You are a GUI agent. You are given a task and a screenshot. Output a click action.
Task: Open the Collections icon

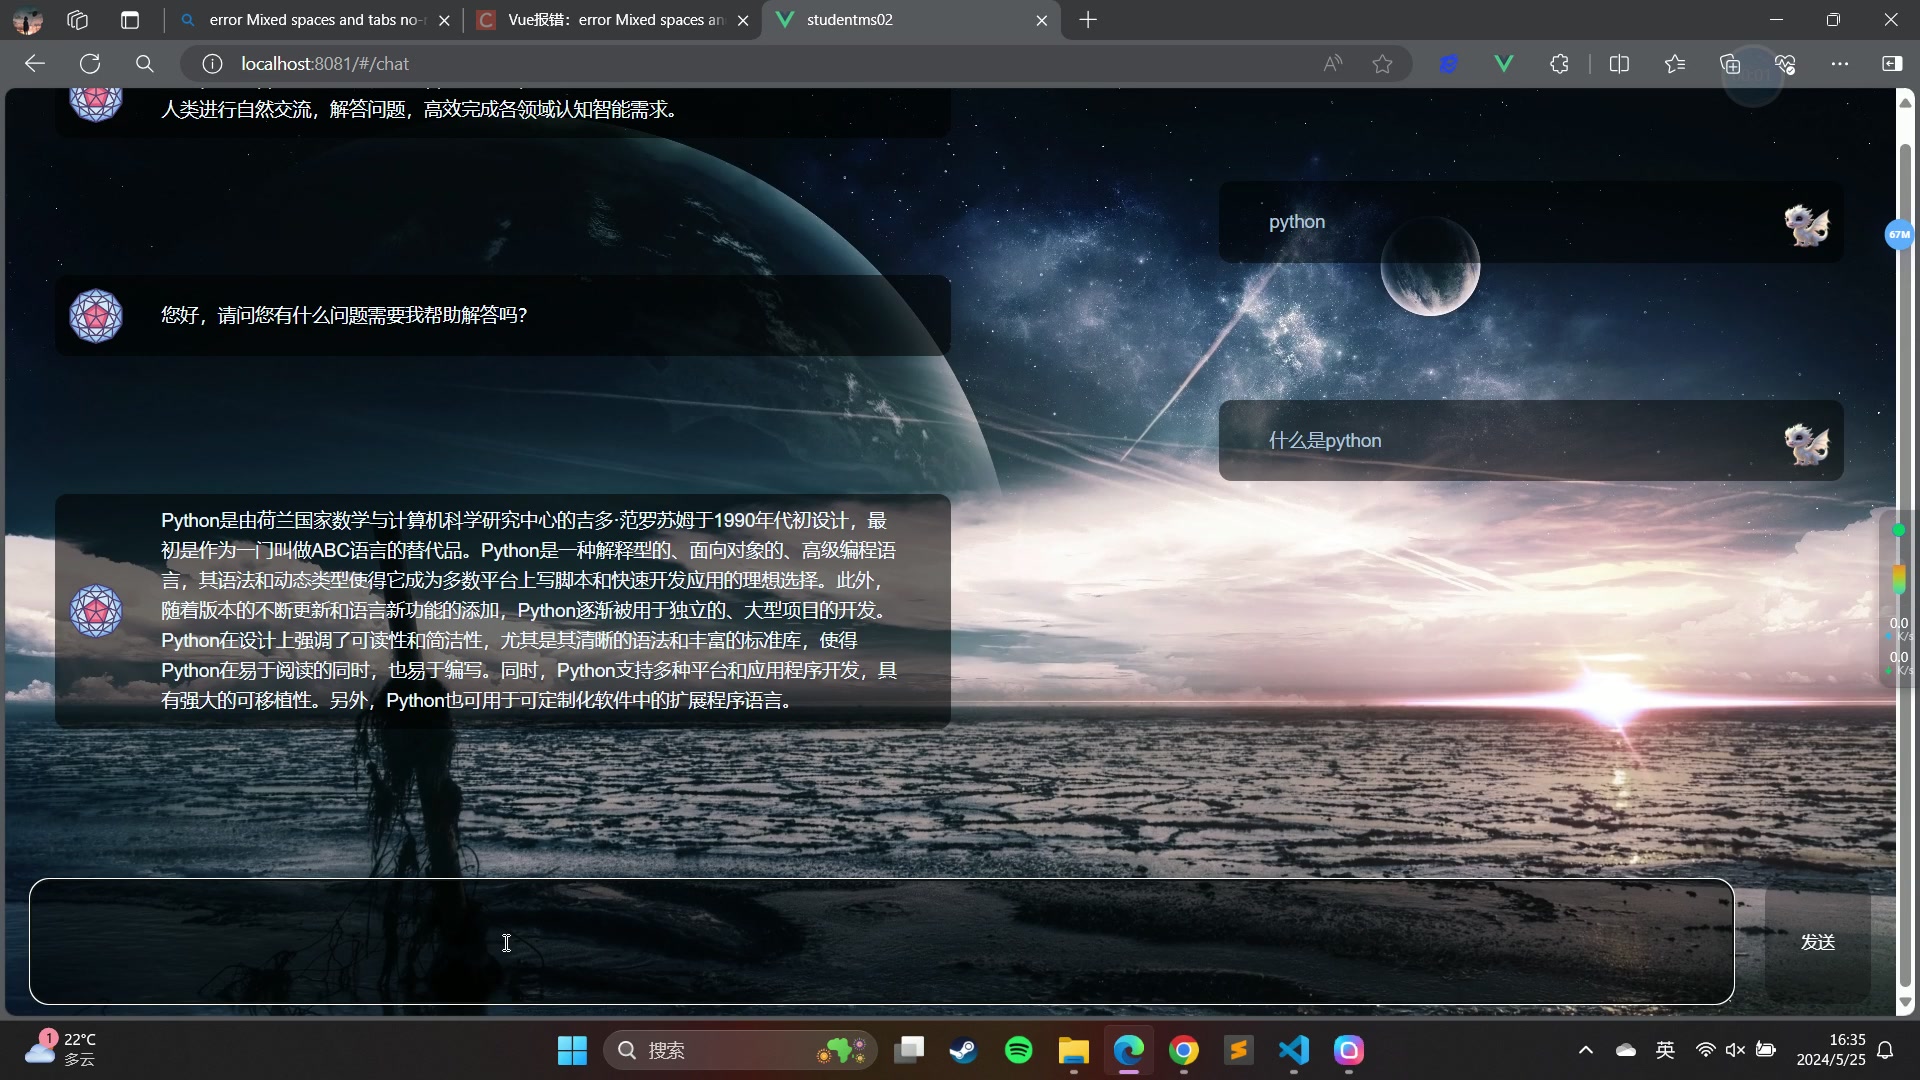point(1730,64)
